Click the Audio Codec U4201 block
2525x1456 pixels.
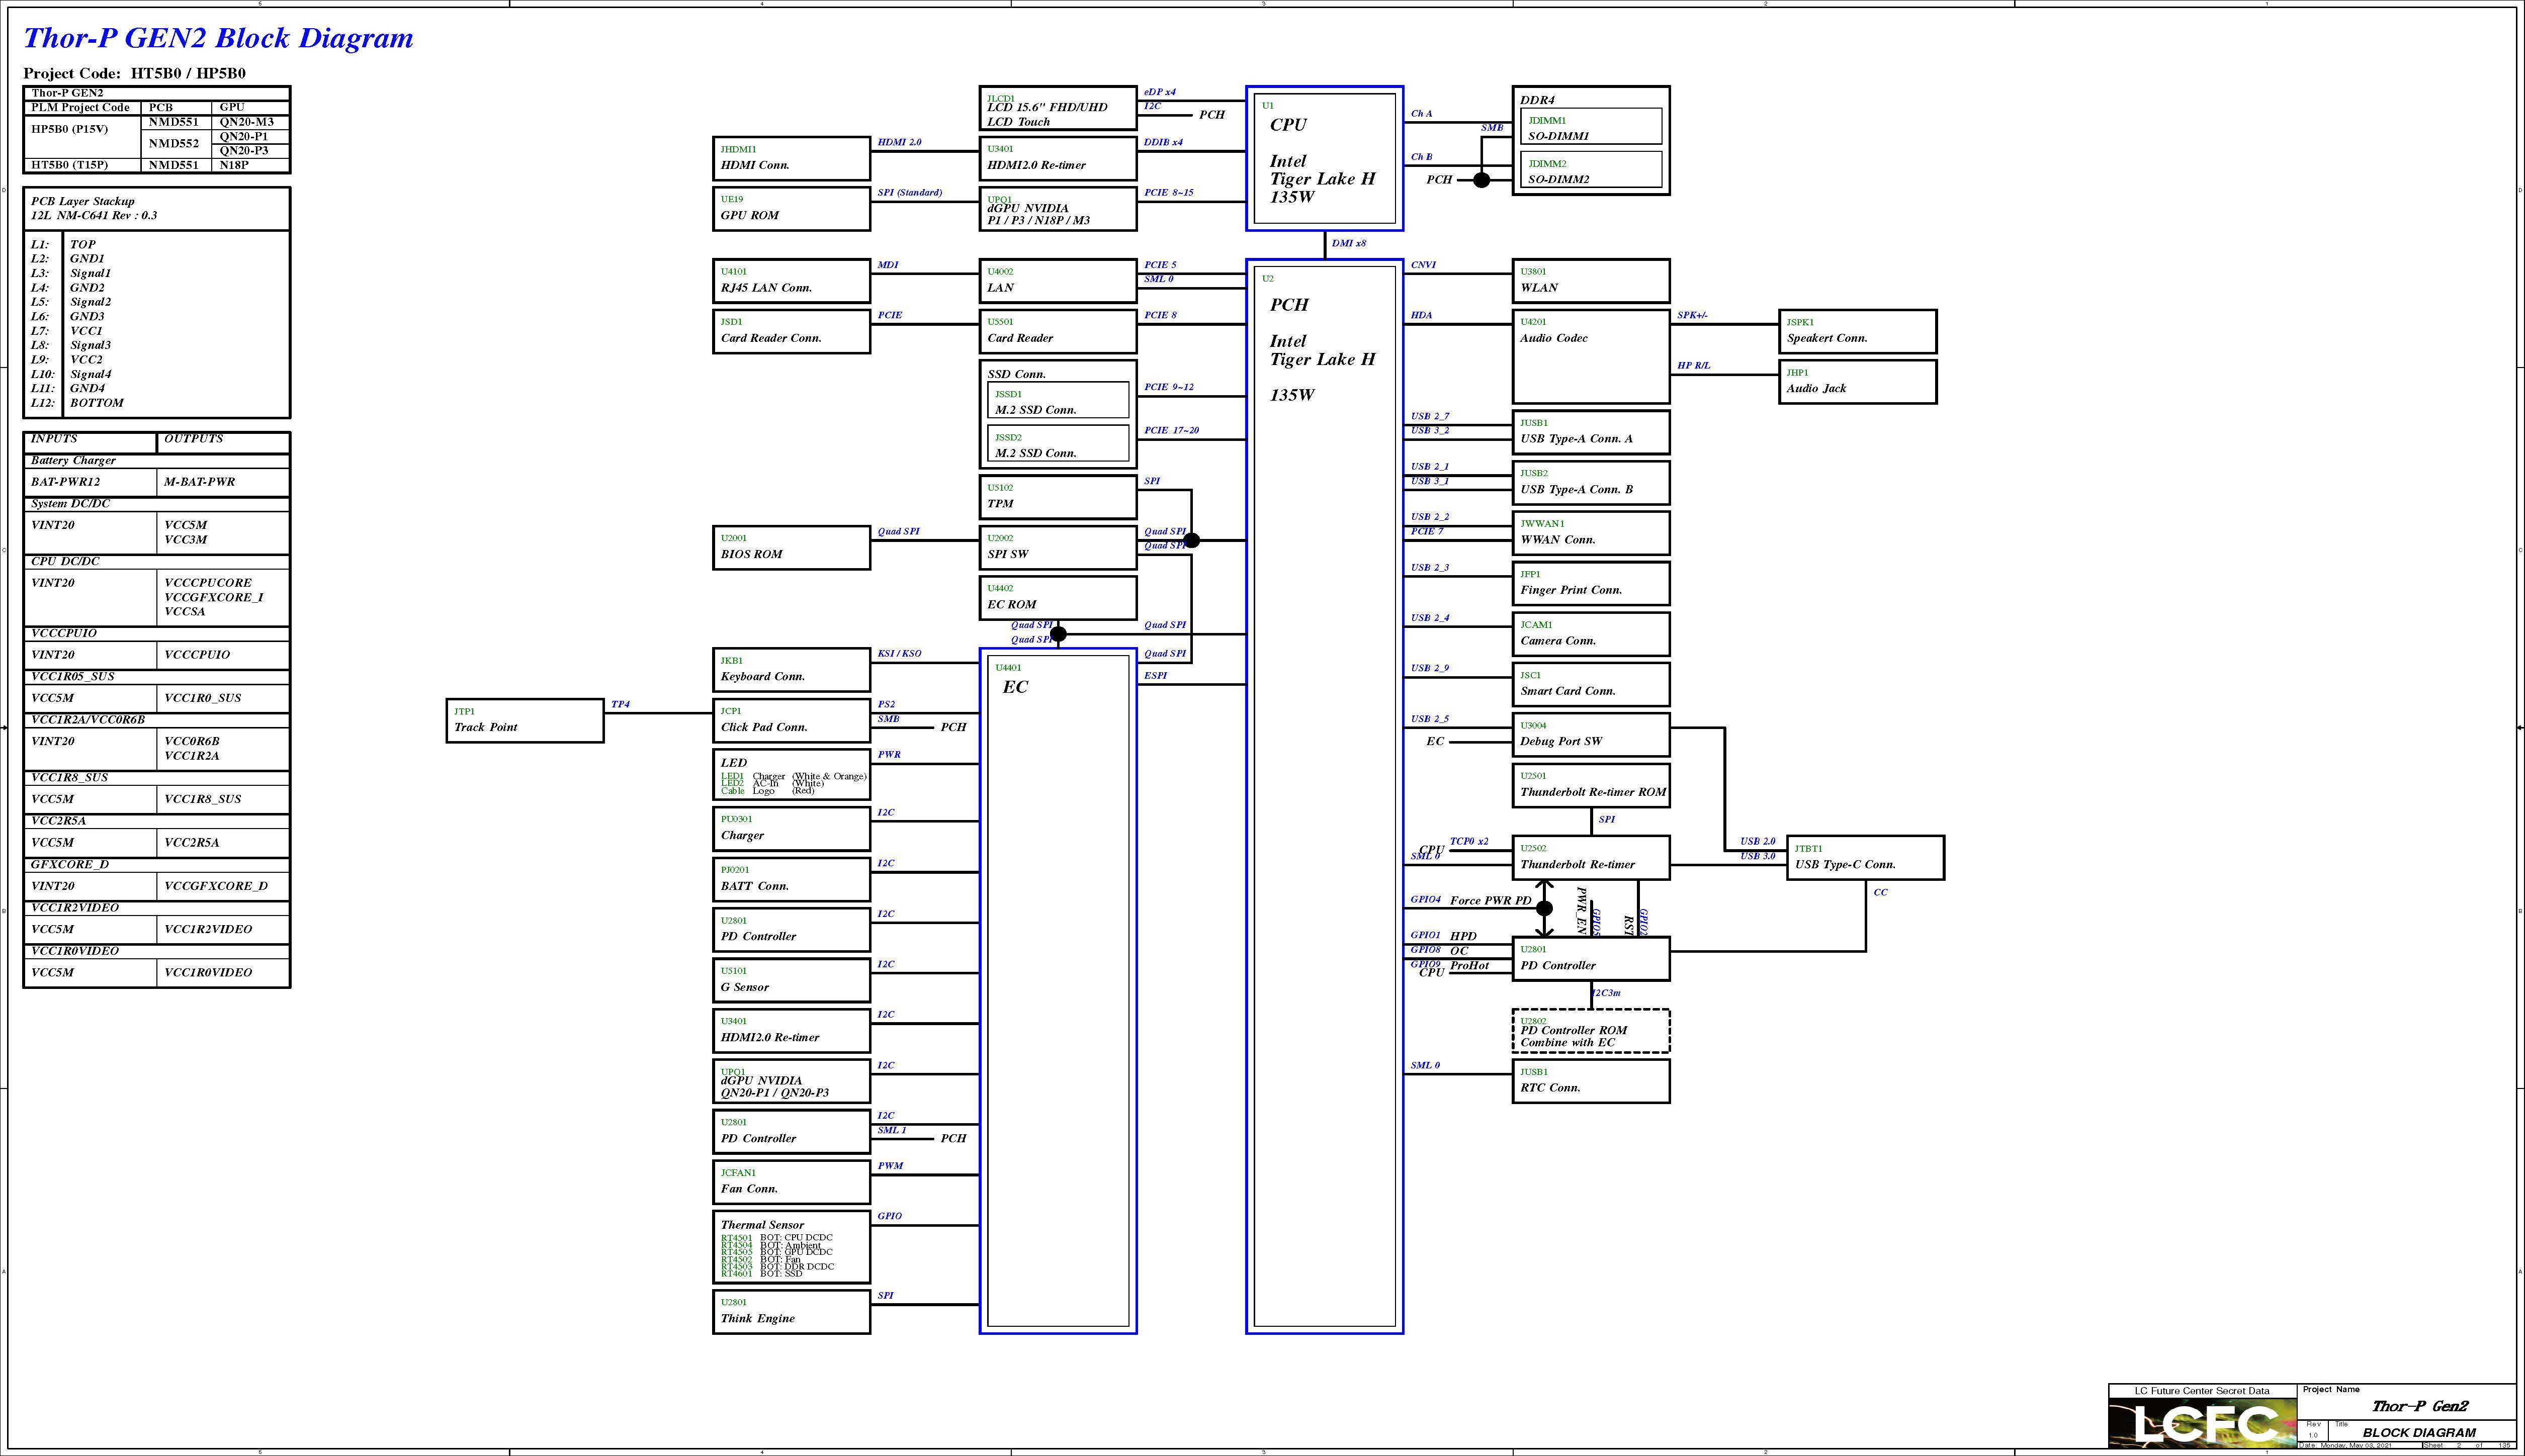(1590, 357)
